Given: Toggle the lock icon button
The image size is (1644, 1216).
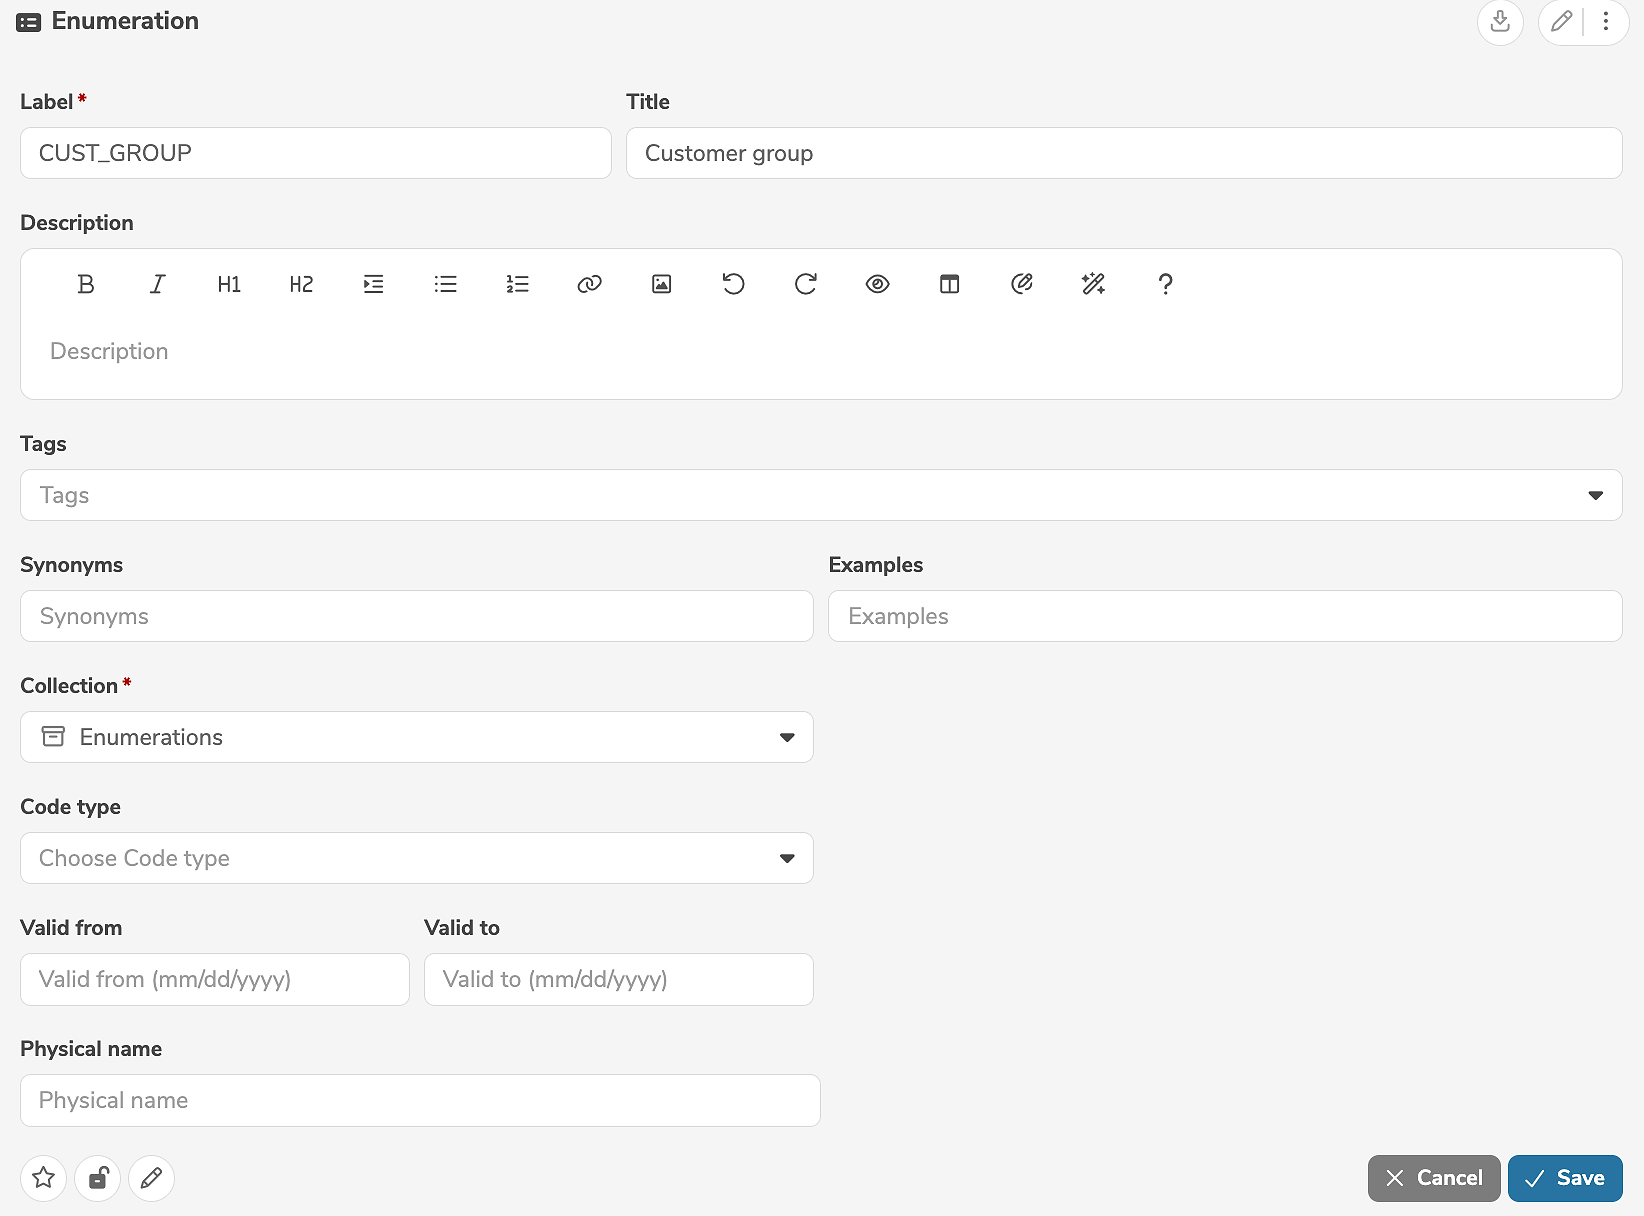Looking at the screenshot, I should [x=98, y=1178].
